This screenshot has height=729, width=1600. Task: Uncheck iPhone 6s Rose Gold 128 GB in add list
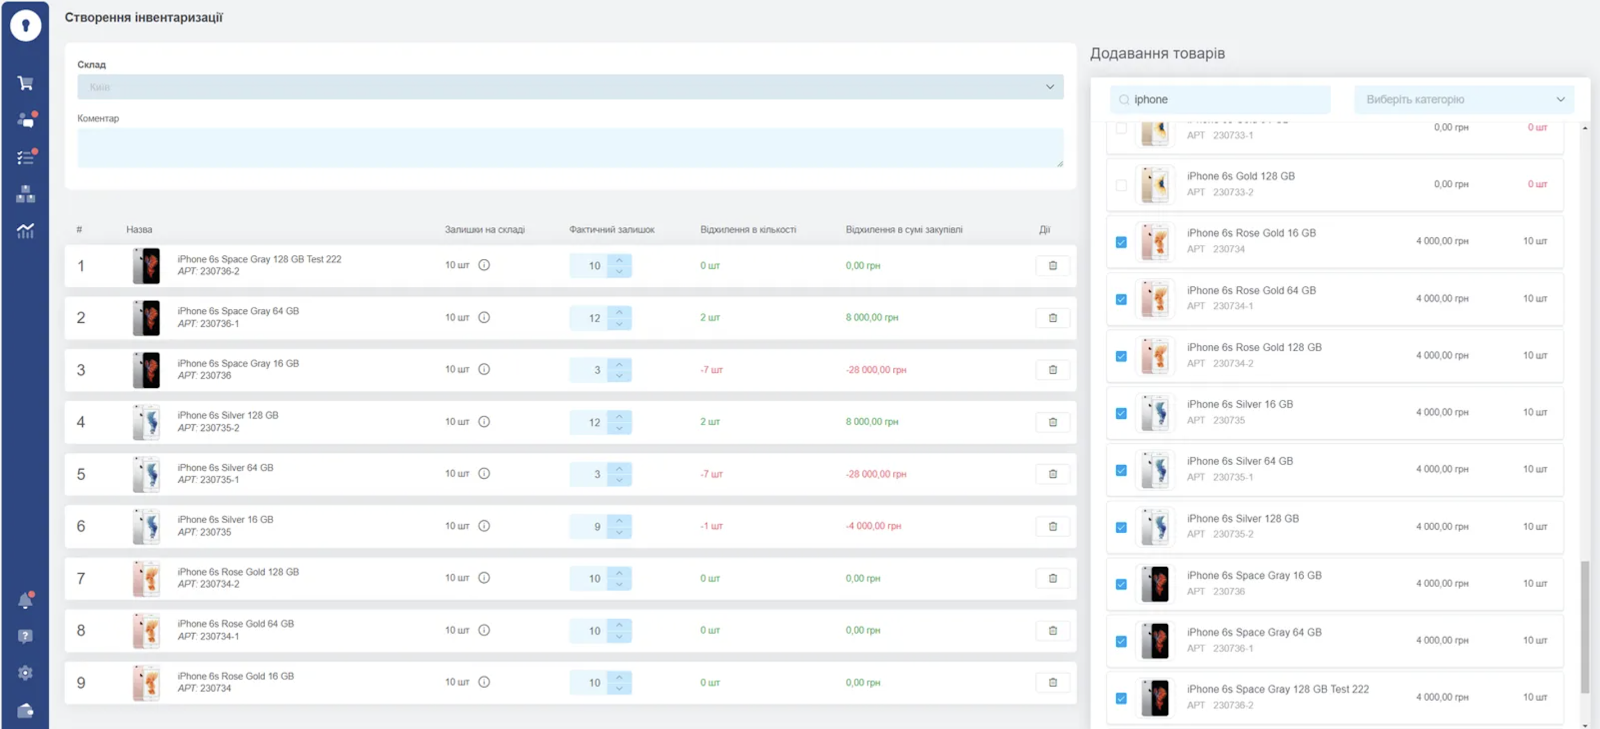[x=1121, y=356]
